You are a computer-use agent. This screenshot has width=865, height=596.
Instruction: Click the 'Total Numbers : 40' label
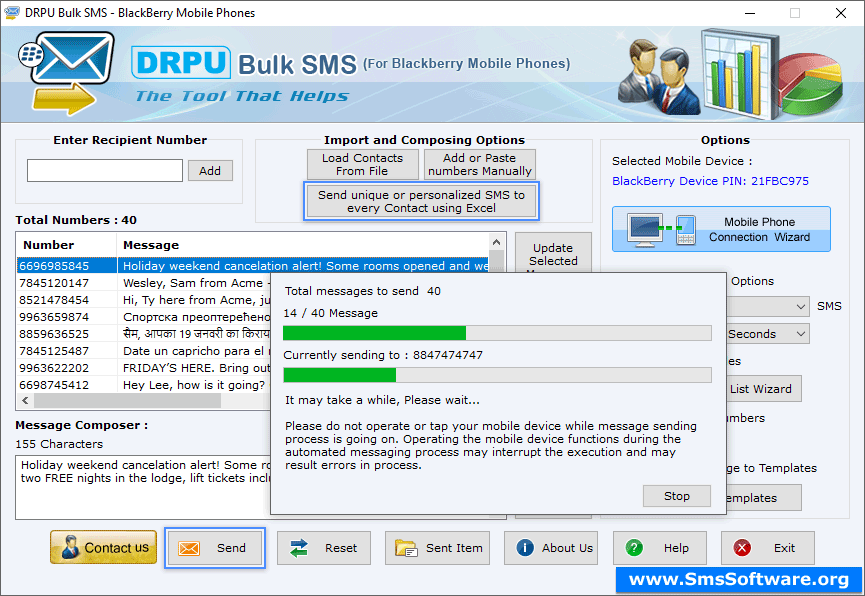(76, 220)
